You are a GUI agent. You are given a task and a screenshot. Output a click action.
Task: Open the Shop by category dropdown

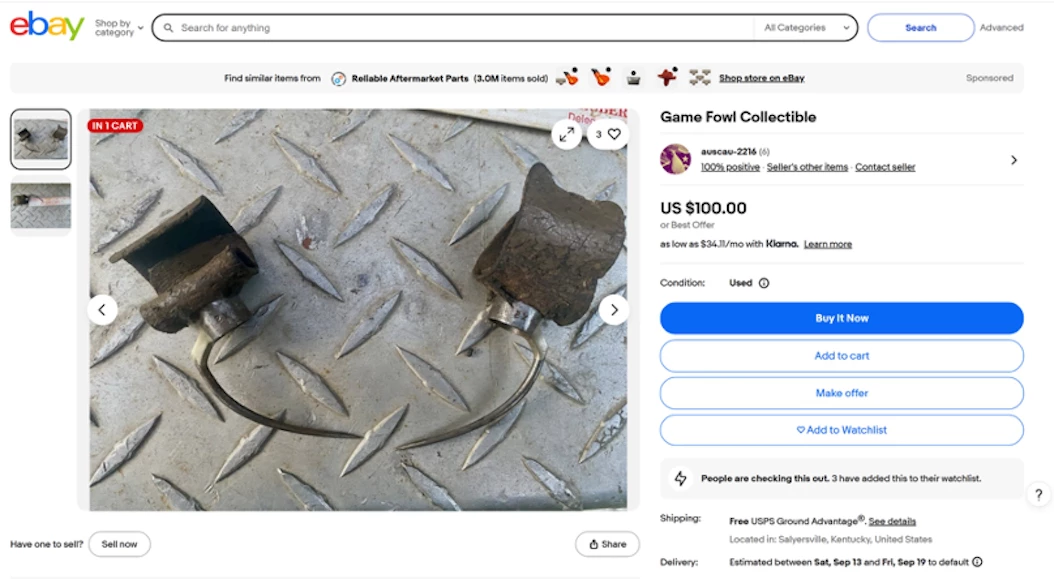119,28
